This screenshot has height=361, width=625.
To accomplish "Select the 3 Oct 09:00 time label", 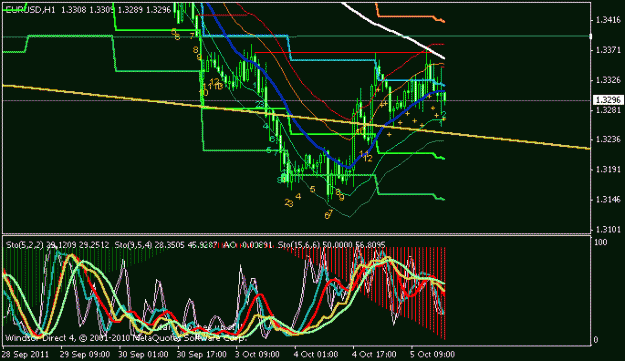I will coord(257,354).
